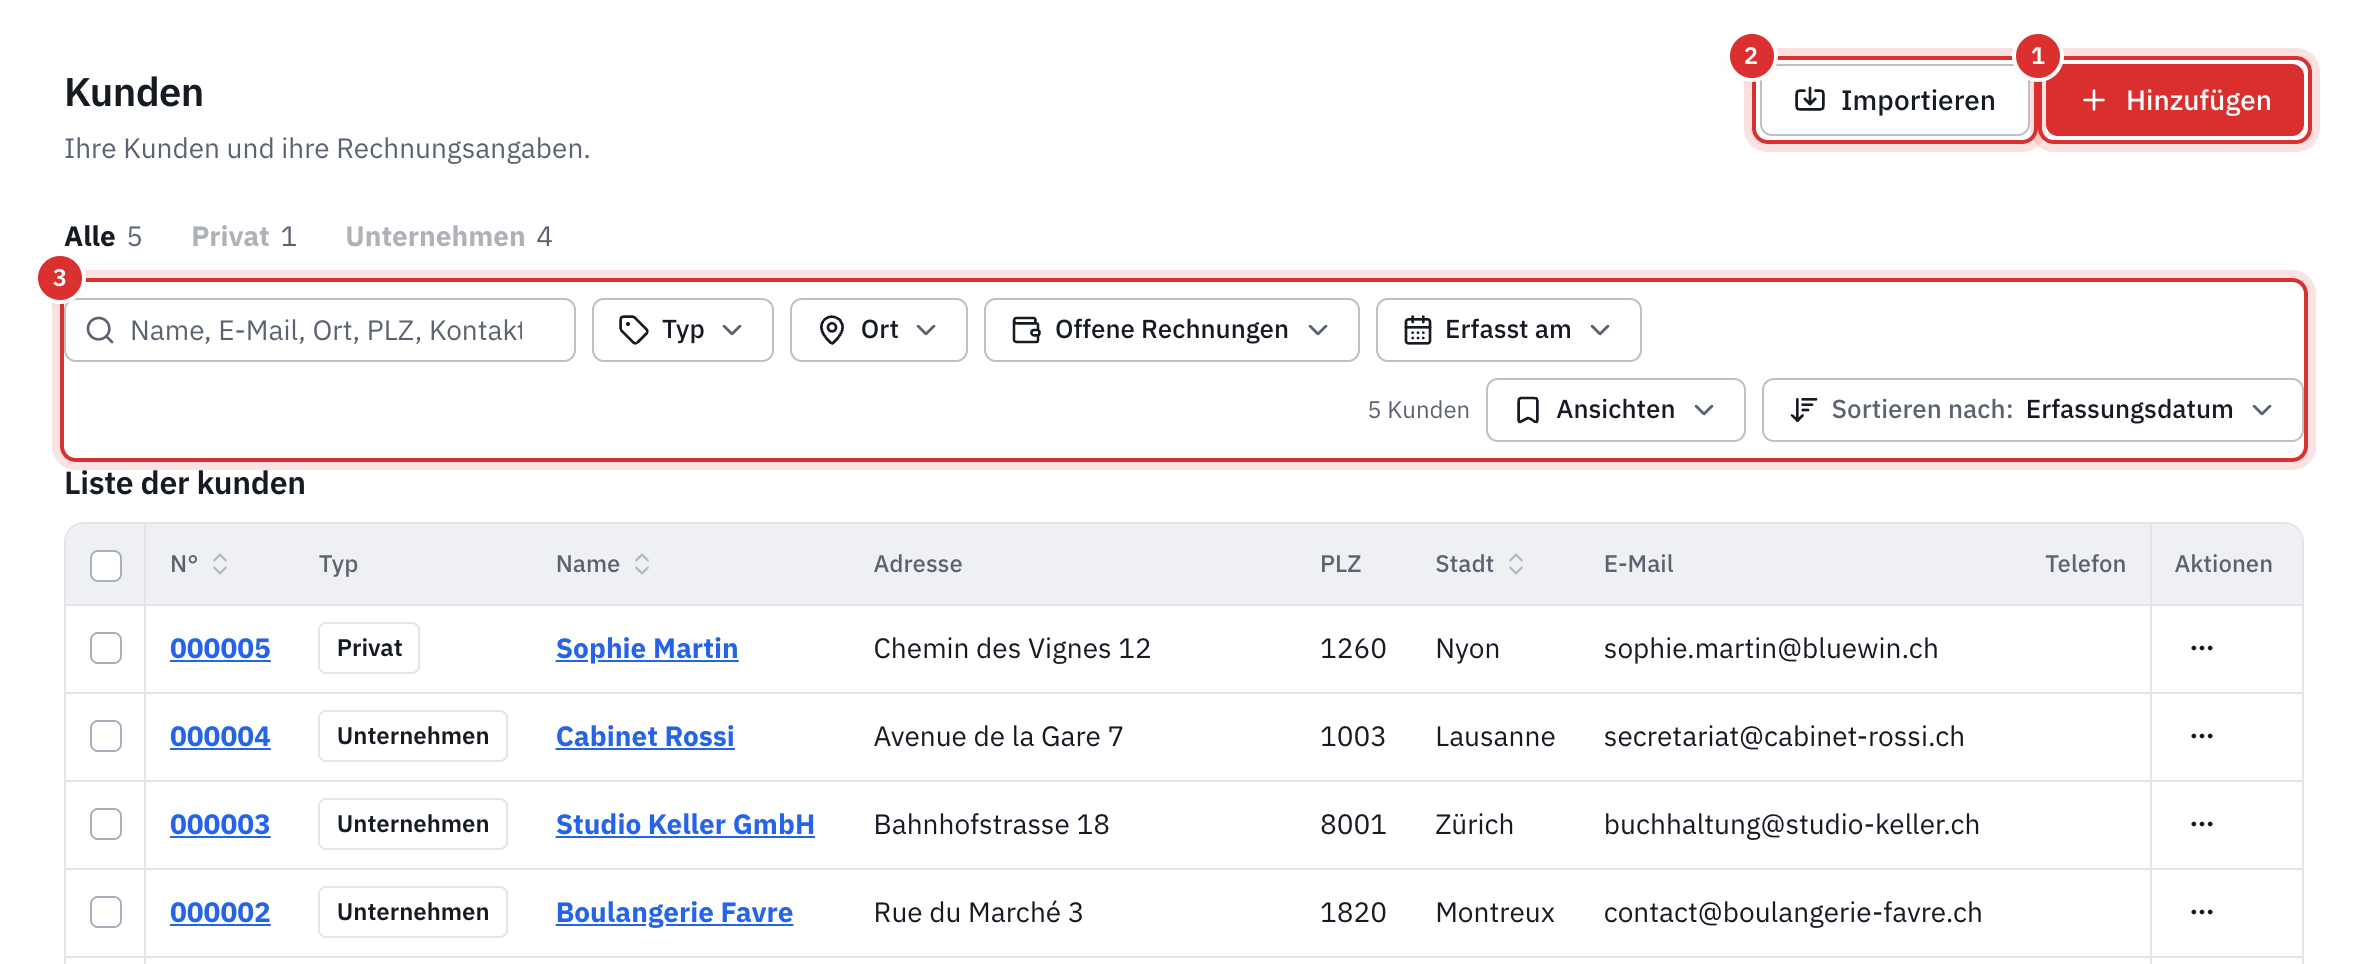The width and height of the screenshot is (2368, 964).
Task: Click the Privat type badge
Action: [x=369, y=648]
